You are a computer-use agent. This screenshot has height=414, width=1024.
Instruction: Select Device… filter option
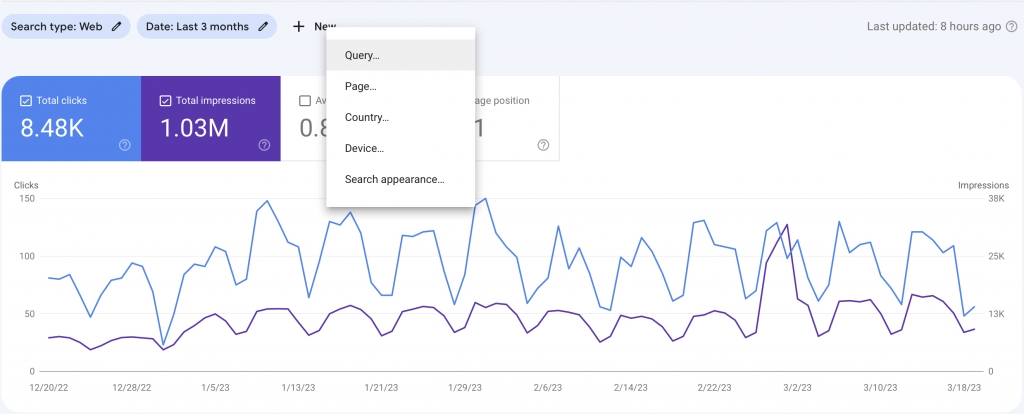[x=364, y=149]
